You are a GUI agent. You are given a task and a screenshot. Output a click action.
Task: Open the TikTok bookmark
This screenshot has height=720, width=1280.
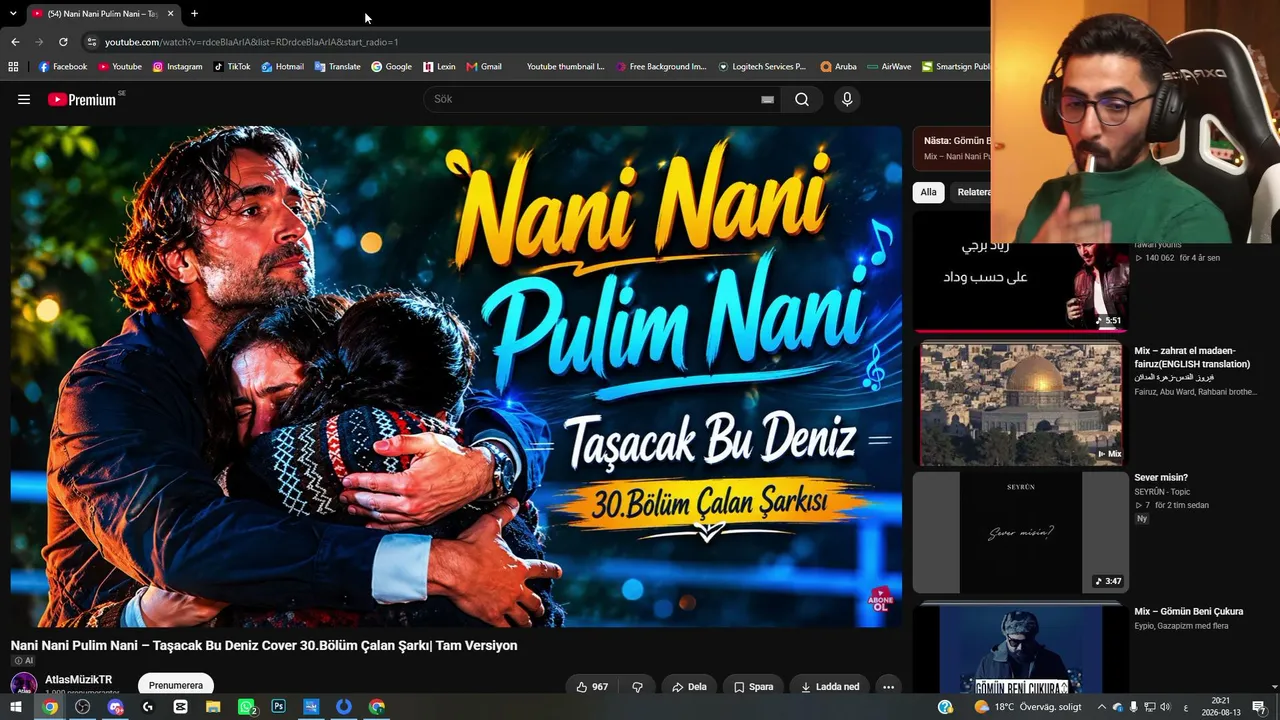point(232,67)
